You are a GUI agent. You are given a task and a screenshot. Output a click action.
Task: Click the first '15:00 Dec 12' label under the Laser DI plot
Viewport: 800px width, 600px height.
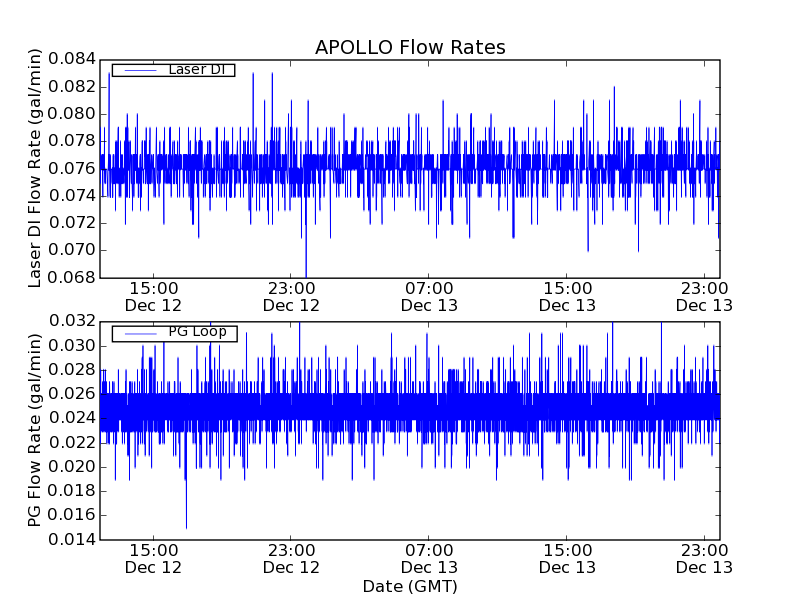click(153, 297)
